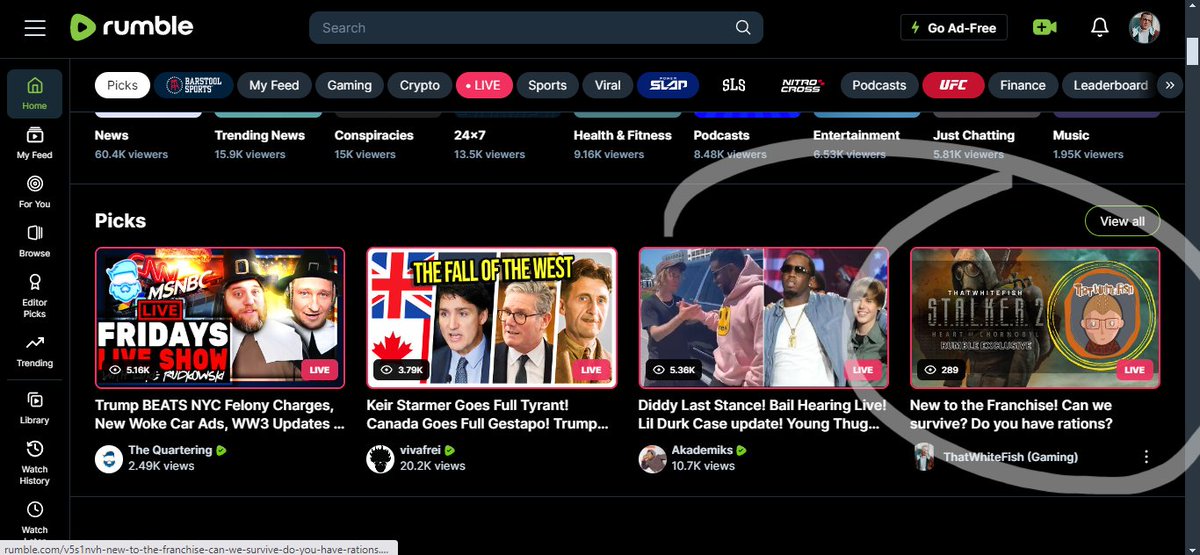Select the LIVE chip
This screenshot has height=555, width=1200.
[x=483, y=85]
